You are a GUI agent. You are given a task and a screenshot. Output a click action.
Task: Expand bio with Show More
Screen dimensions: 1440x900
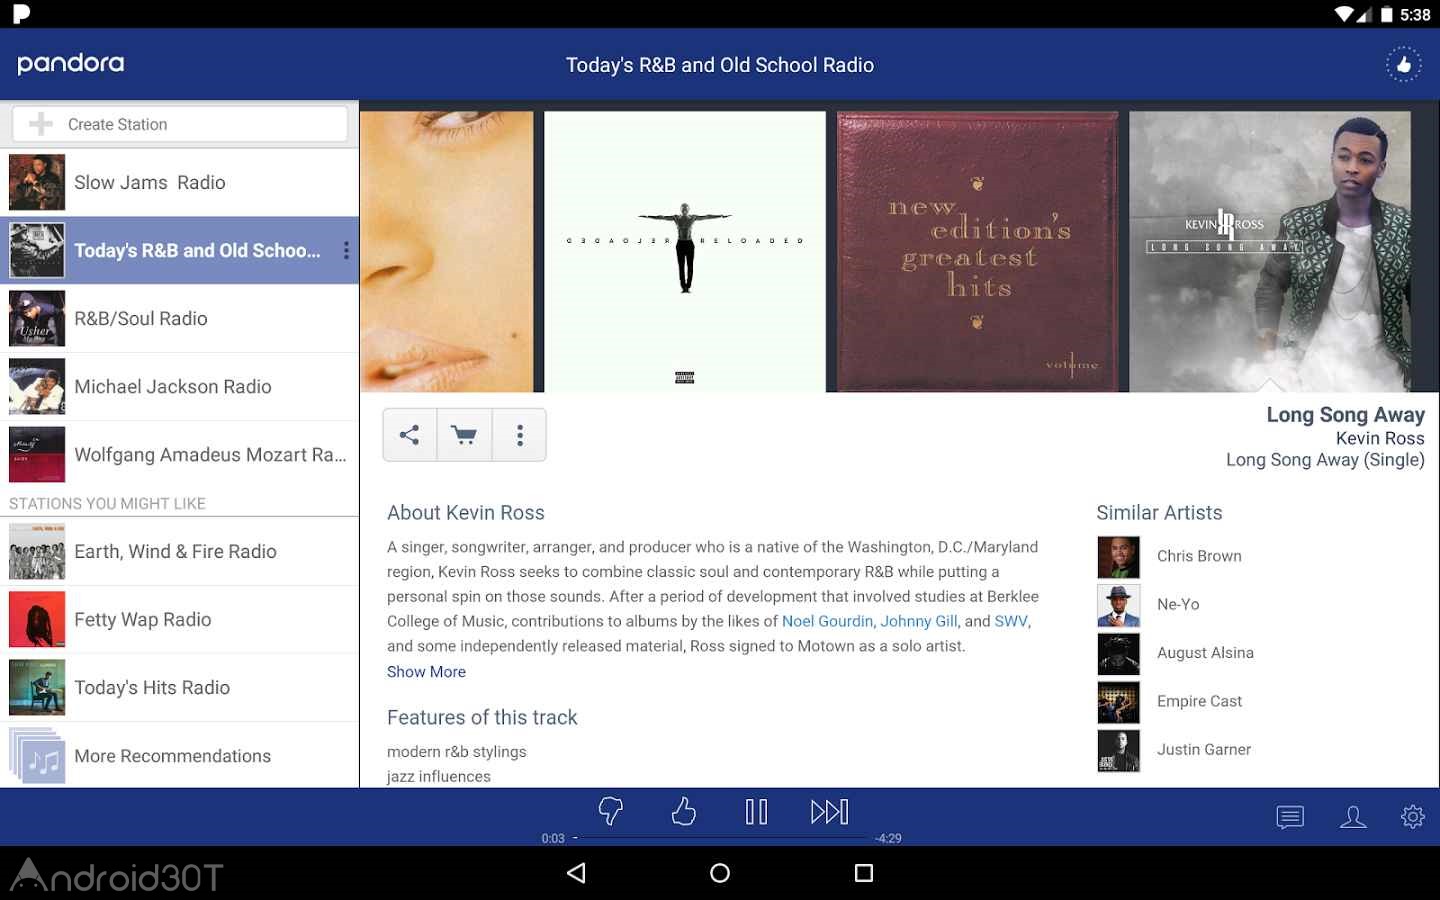426,672
